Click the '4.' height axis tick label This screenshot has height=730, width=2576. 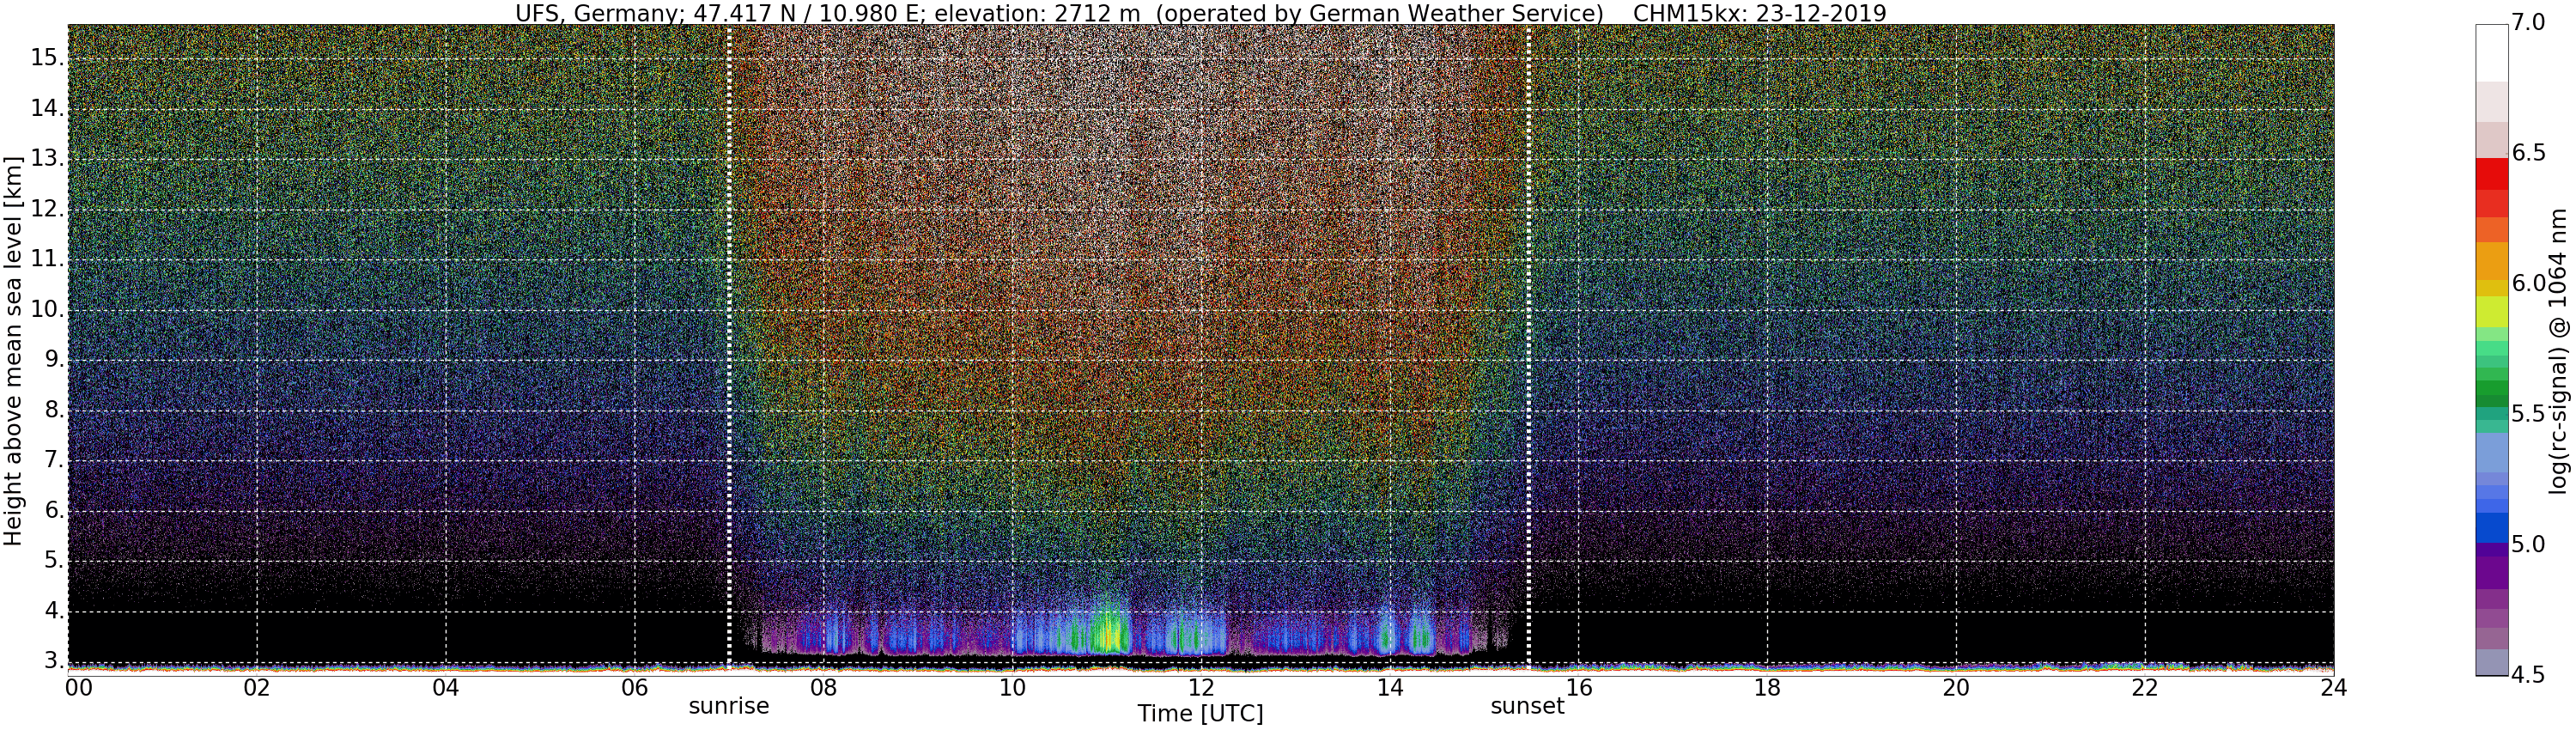point(52,611)
